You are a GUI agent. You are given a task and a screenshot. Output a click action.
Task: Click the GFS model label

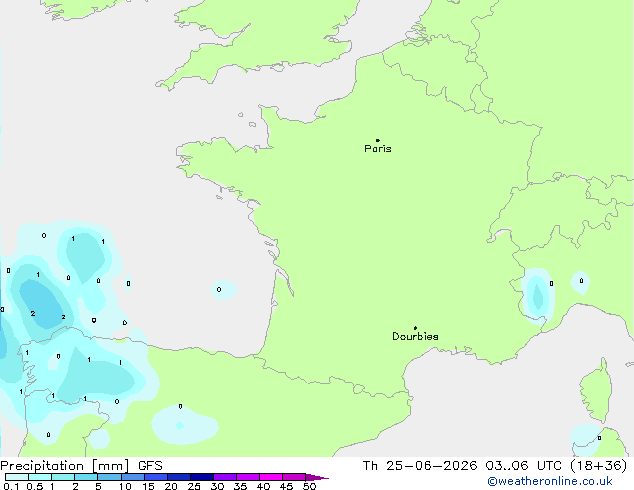pos(150,466)
